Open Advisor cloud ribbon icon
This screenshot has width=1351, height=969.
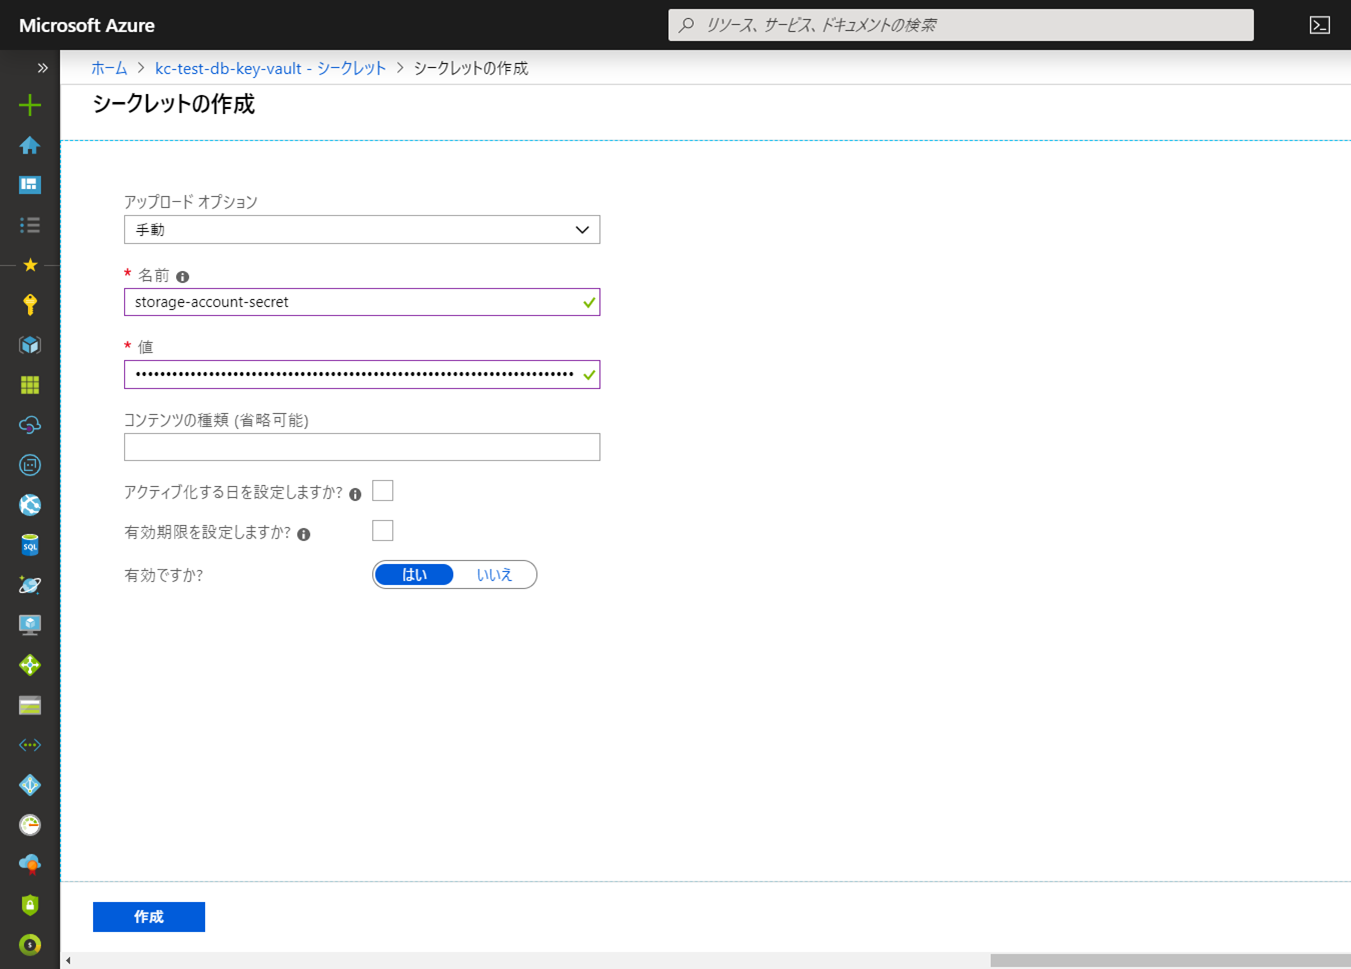point(30,865)
